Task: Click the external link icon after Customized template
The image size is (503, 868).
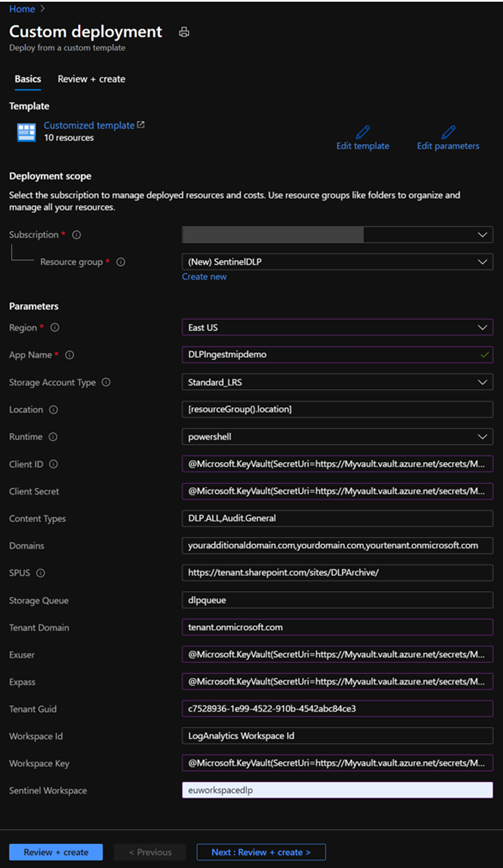Action: (x=141, y=125)
